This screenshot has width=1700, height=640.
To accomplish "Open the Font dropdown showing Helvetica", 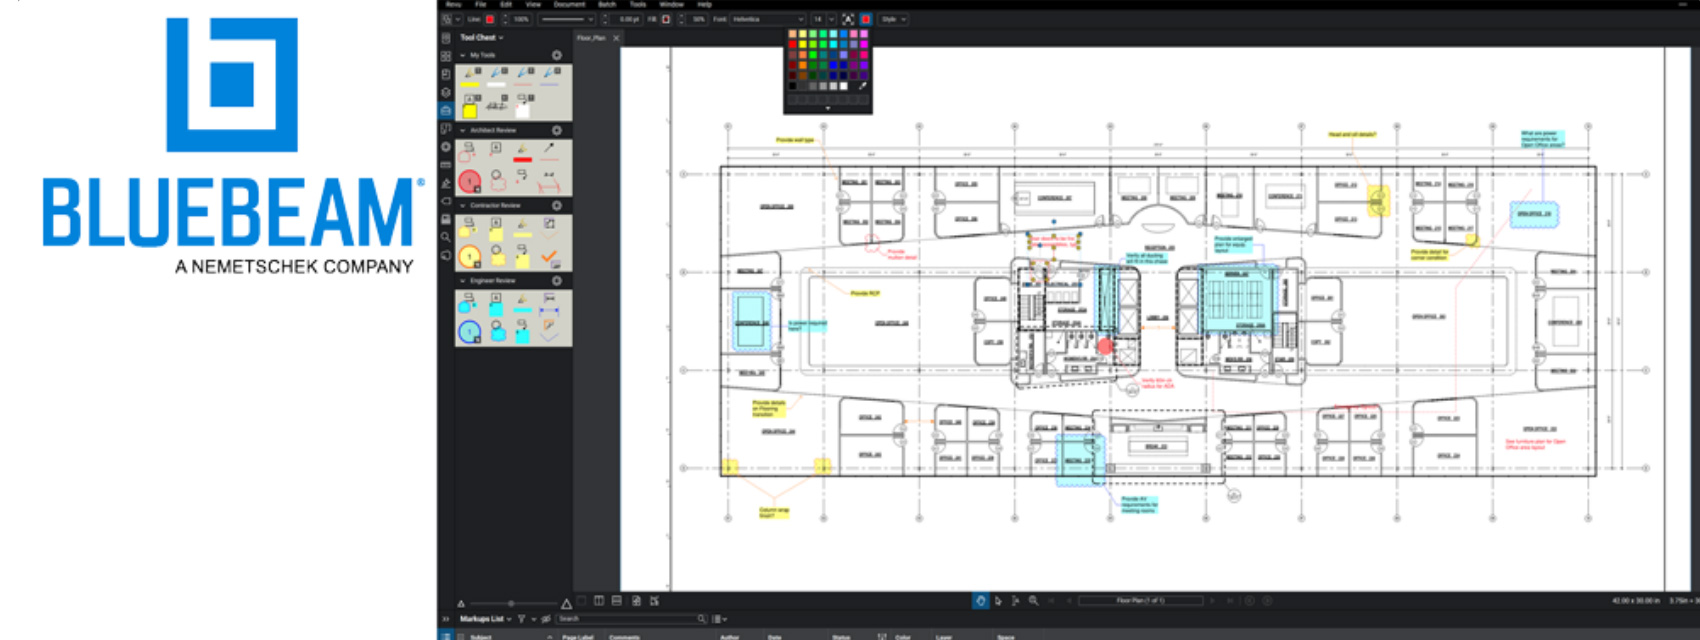I will coord(768,19).
